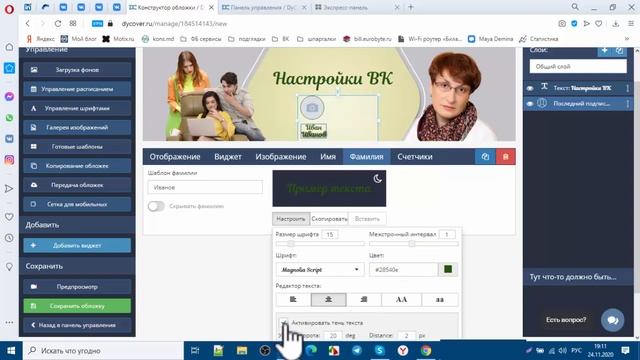Image resolution: width=640 pixels, height=360 pixels.
Task: Set uppercase with the AA button
Action: tap(401, 300)
